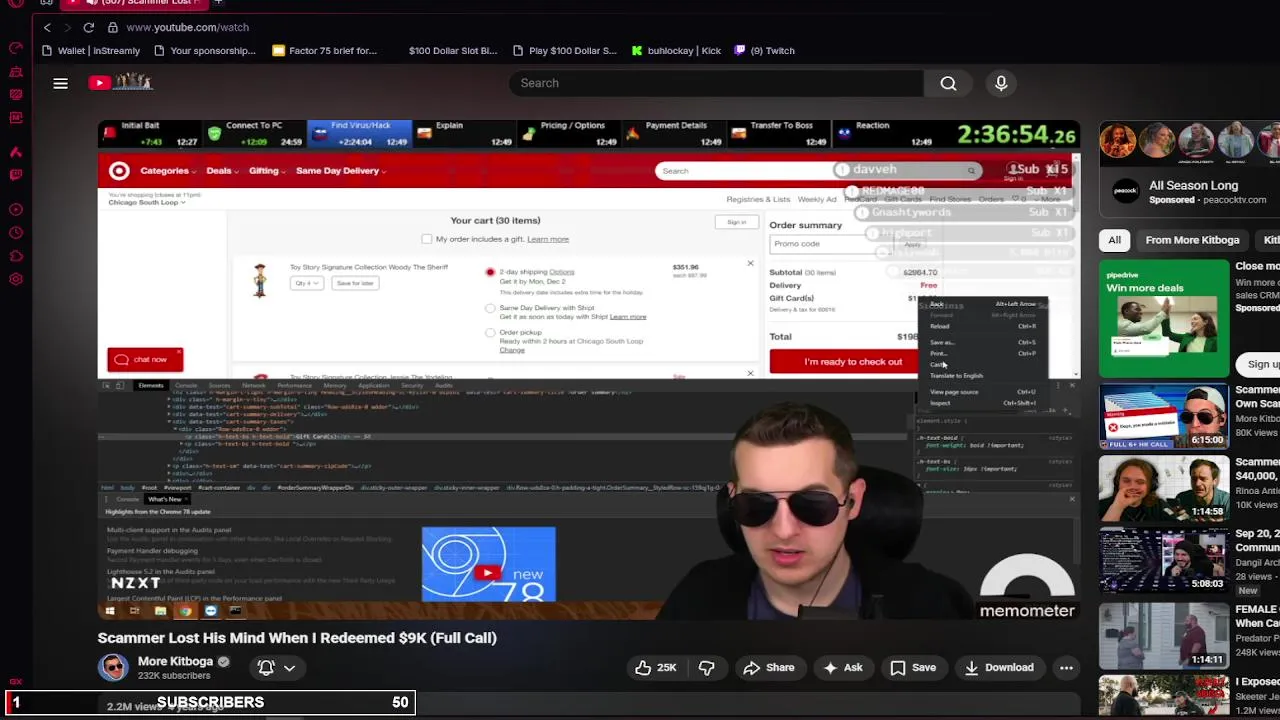1280x720 pixels.
Task: Reload the page with refresh icon
Action: [89, 27]
